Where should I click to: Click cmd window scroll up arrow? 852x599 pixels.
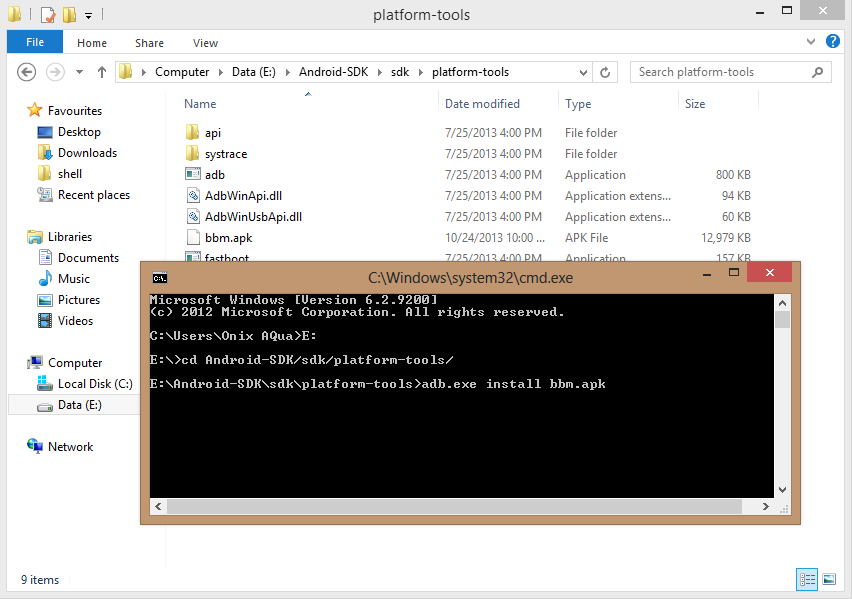coord(782,303)
